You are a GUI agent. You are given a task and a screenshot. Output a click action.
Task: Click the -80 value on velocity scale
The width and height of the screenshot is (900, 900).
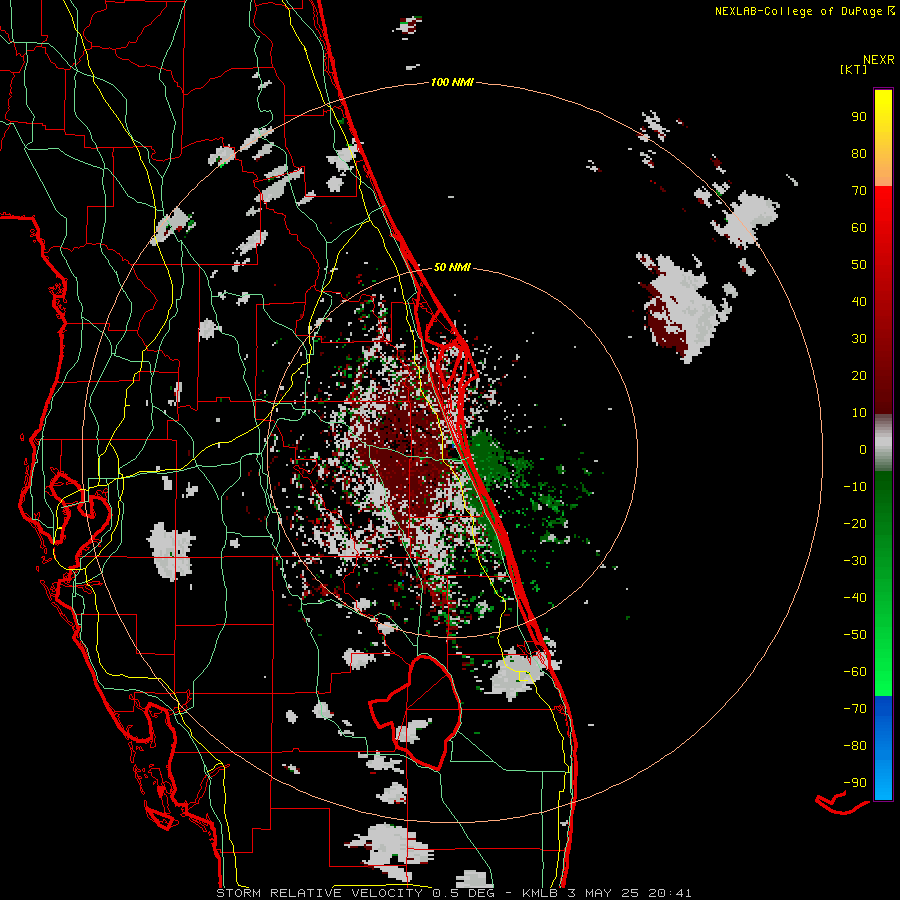pos(855,746)
